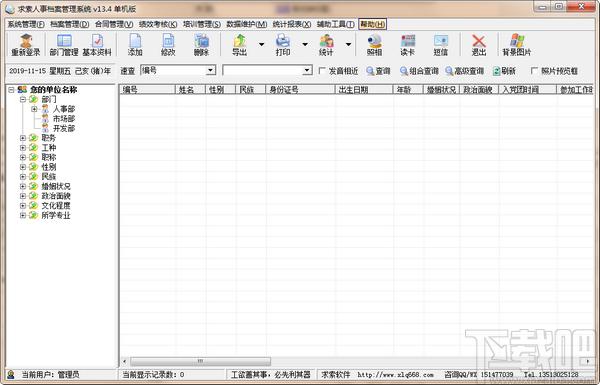Open dropdown arrow next to 导出
The height and width of the screenshot is (385, 600).
261,44
